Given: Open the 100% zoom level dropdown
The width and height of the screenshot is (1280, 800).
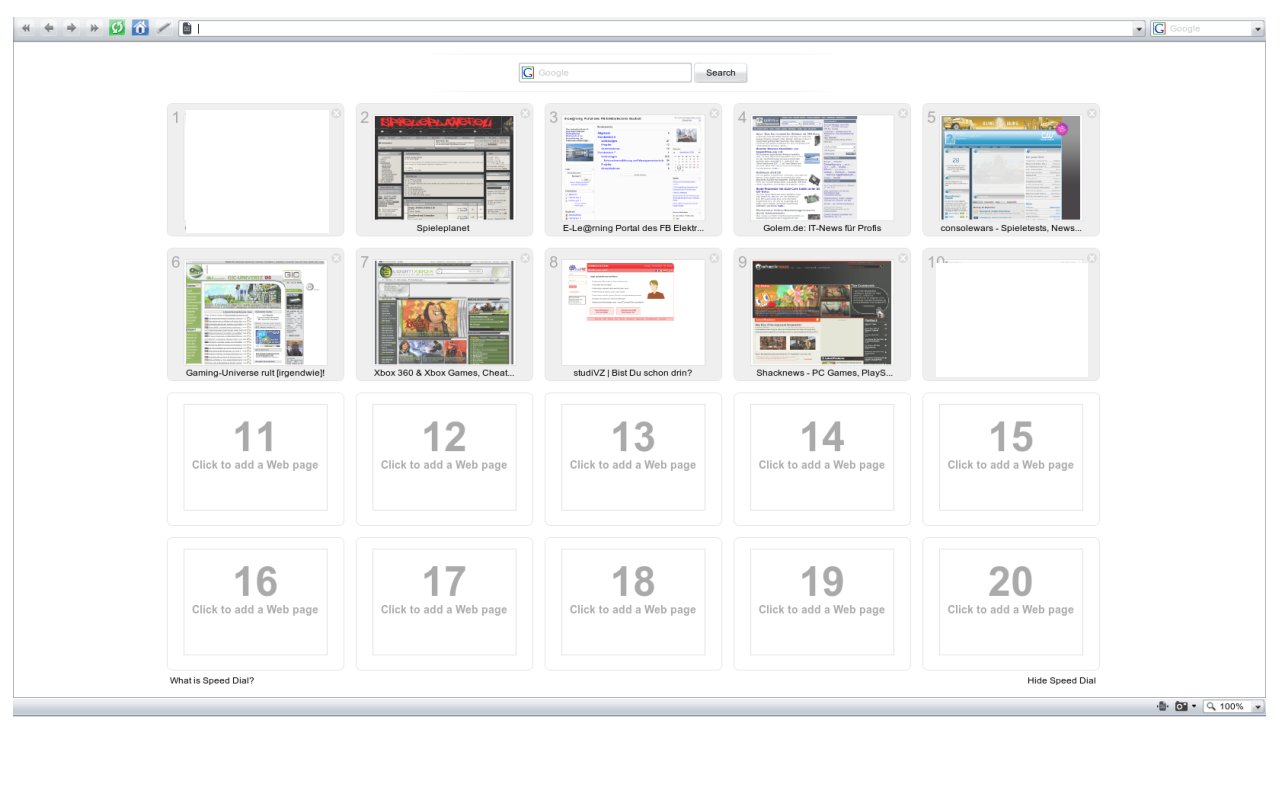Looking at the screenshot, I should pyautogui.click(x=1257, y=706).
